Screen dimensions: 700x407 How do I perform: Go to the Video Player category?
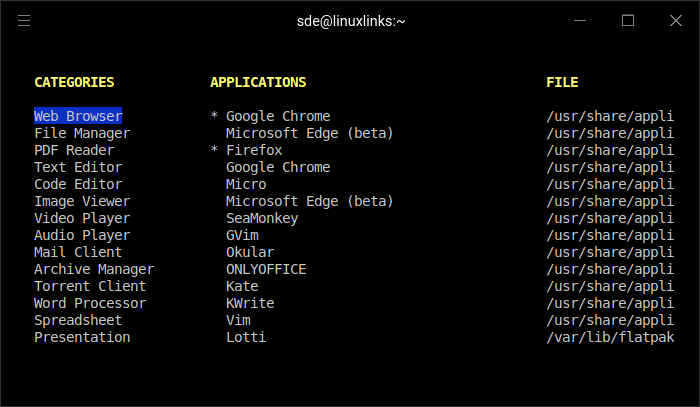(82, 218)
